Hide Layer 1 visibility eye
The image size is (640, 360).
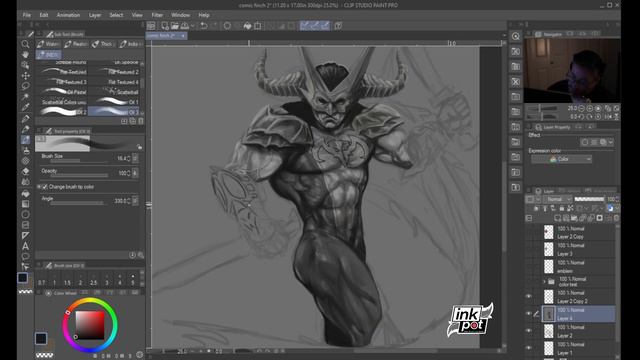tap(529, 348)
